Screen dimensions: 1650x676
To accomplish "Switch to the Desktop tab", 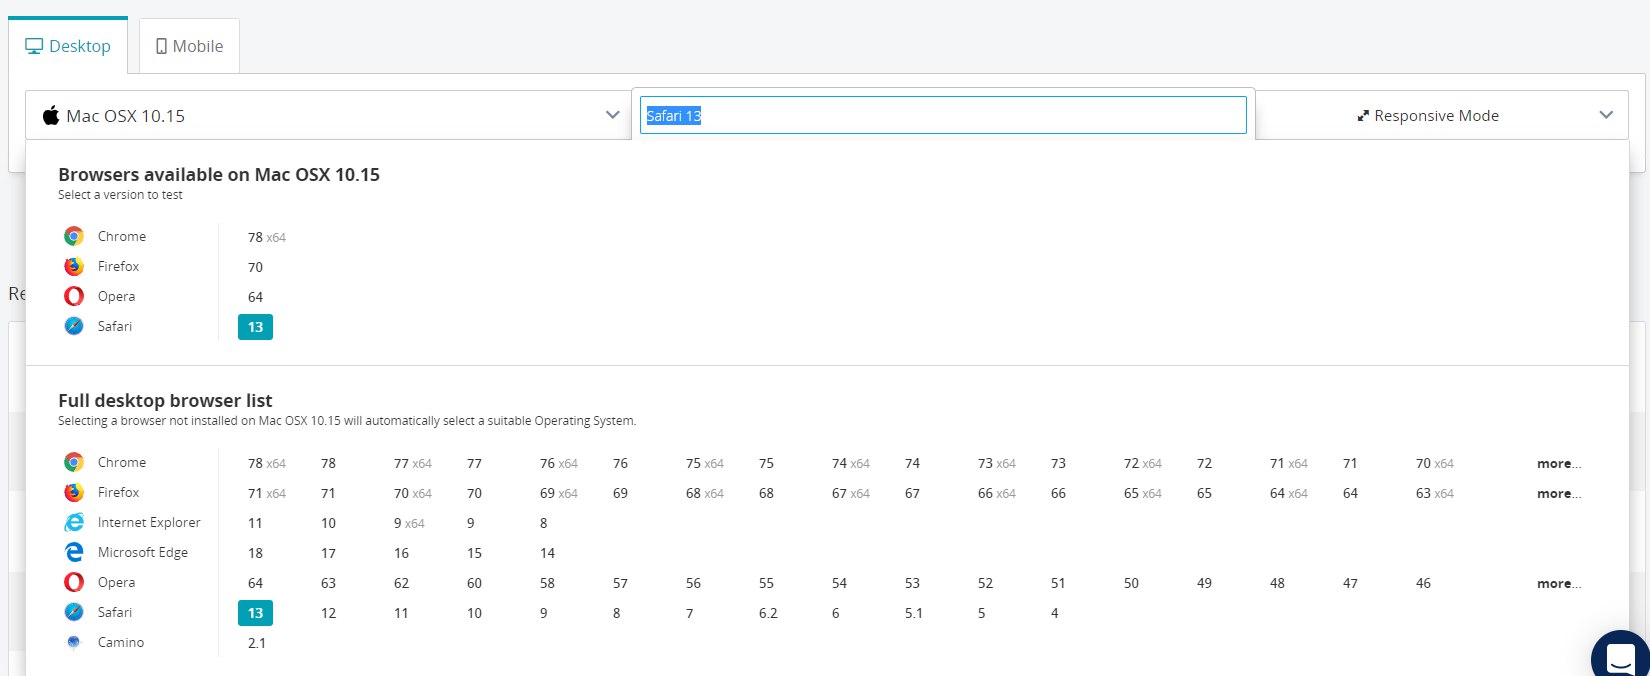I will coord(68,46).
